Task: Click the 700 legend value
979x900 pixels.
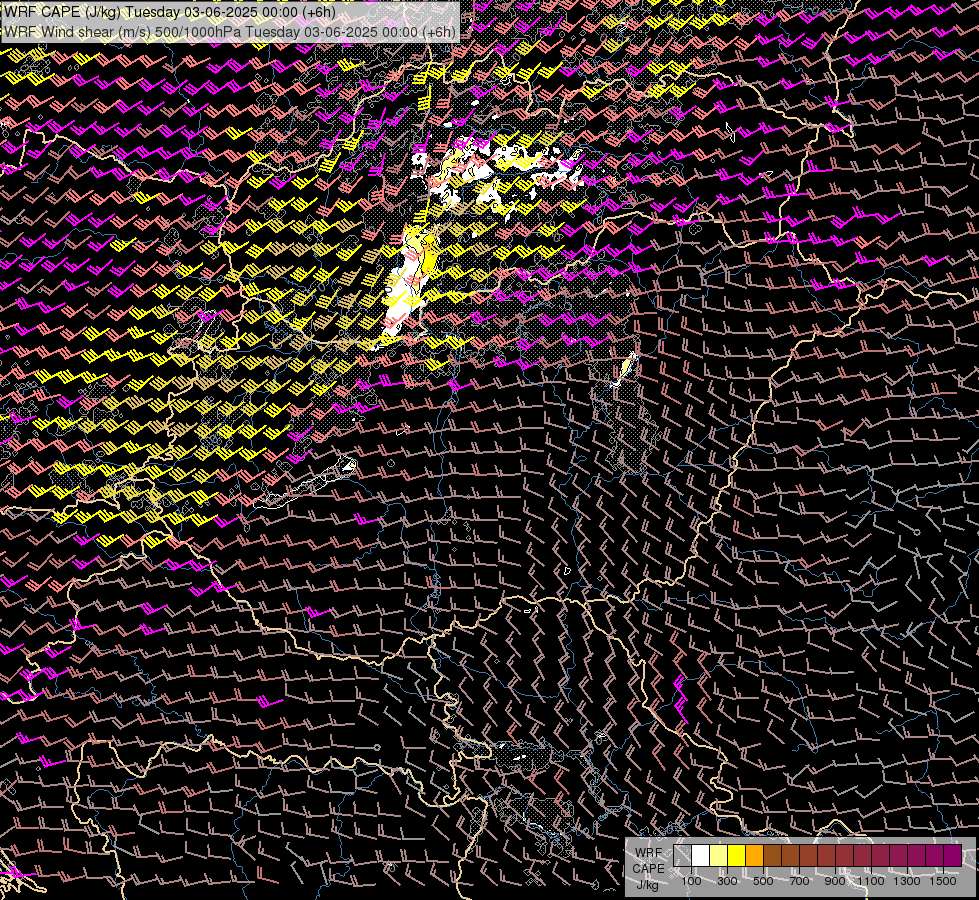Action: coord(799,881)
